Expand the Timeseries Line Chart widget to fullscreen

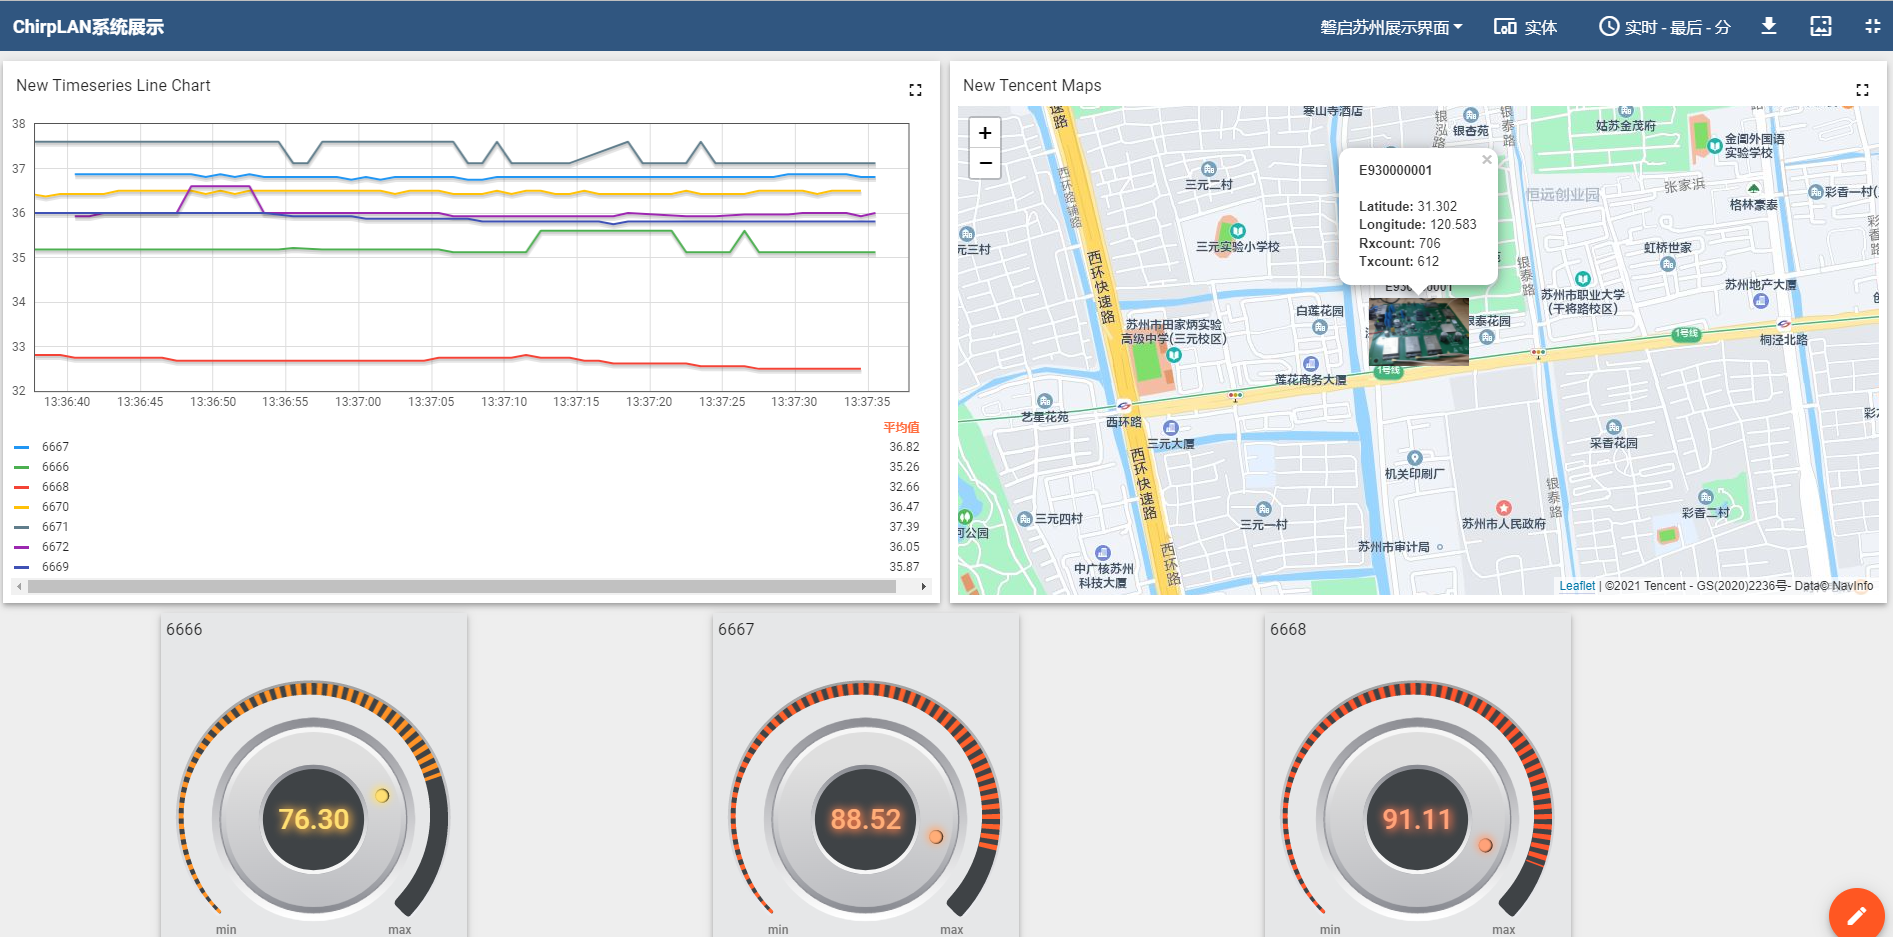(915, 90)
